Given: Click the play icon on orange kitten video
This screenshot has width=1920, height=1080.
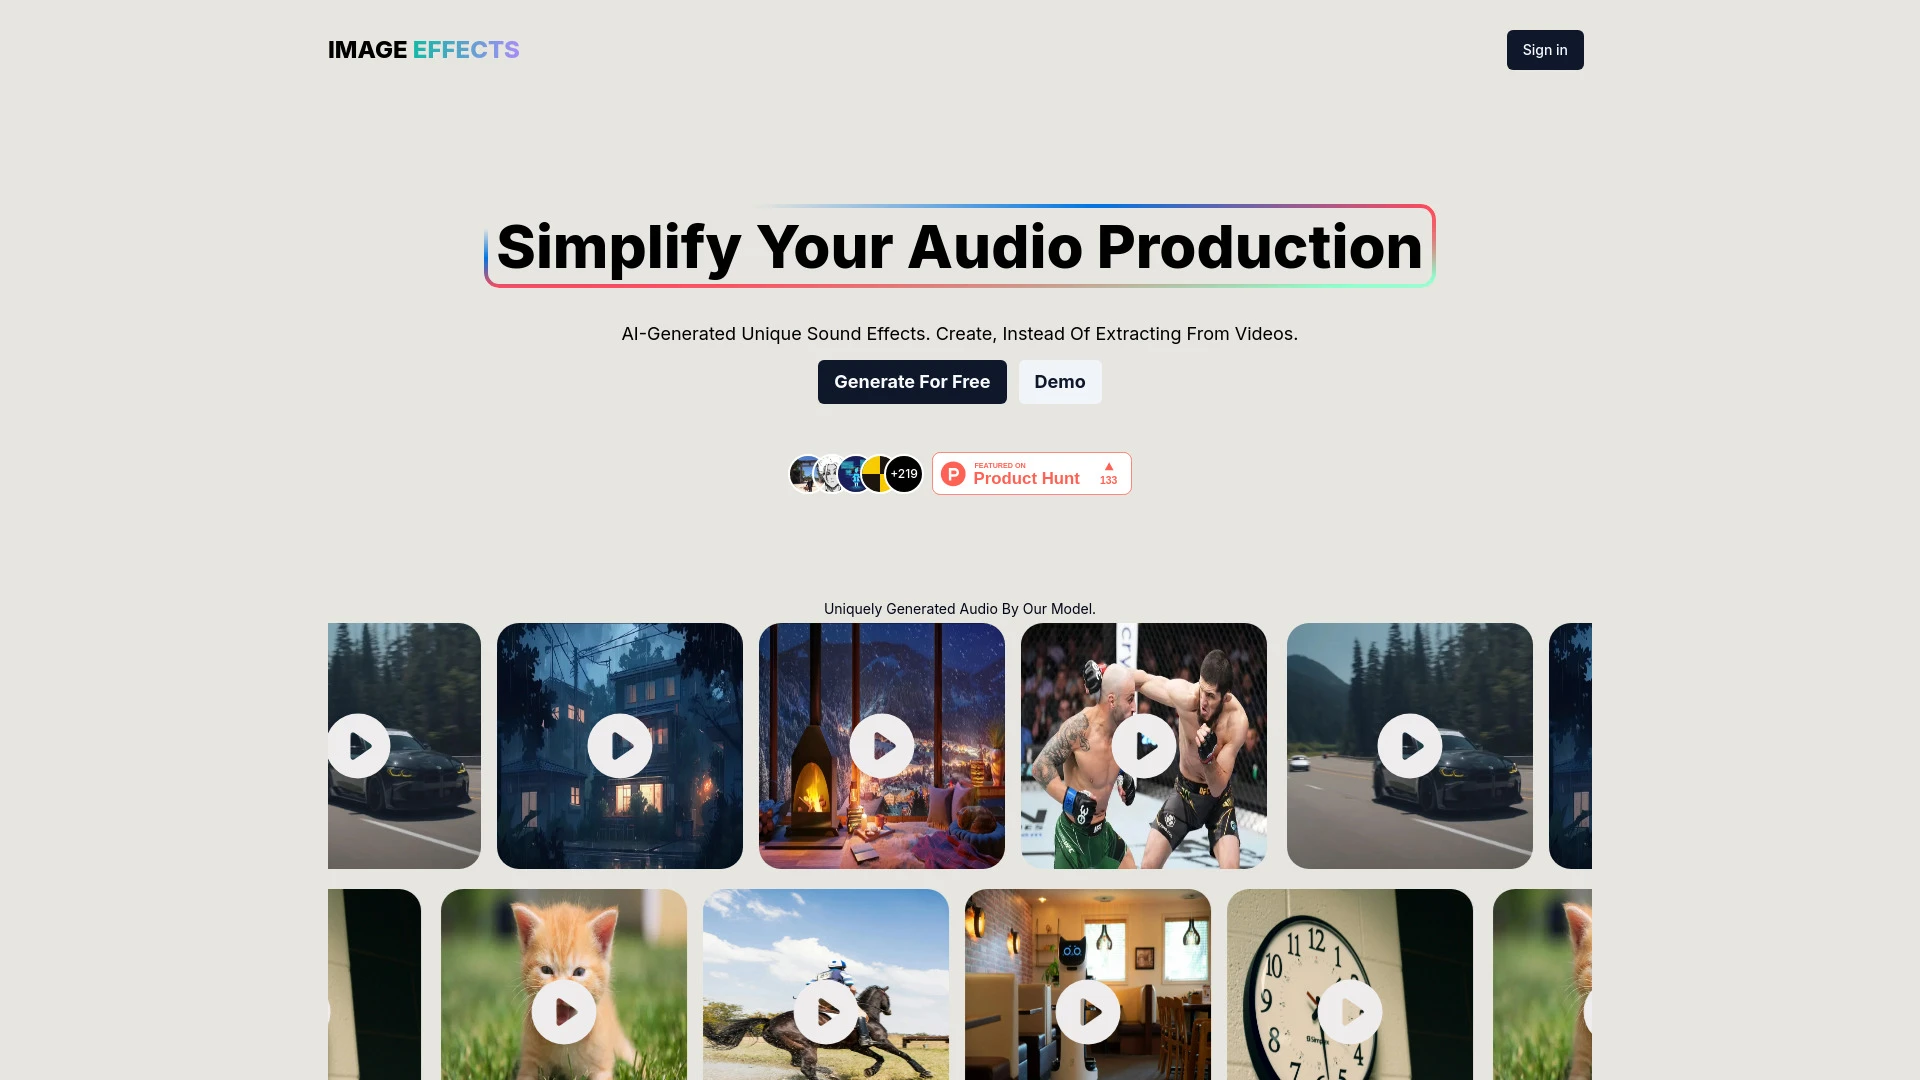Looking at the screenshot, I should click(563, 1011).
